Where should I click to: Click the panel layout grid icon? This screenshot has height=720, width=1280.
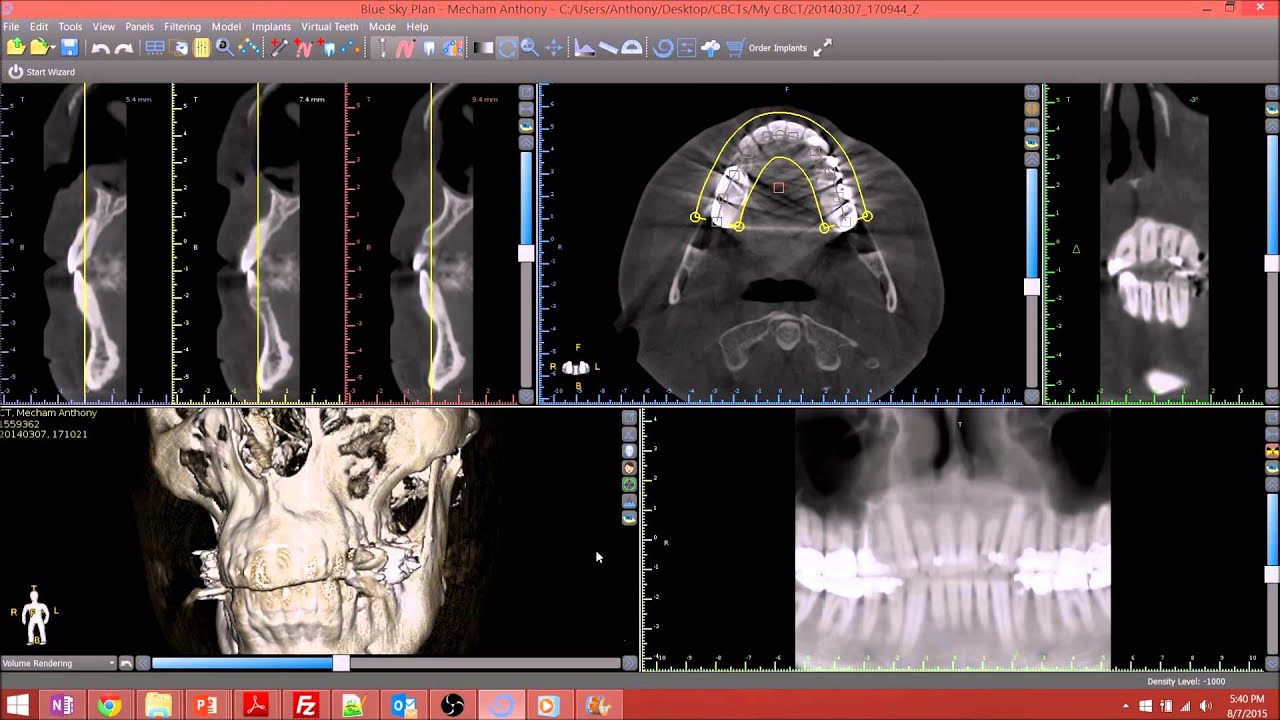(x=155, y=47)
